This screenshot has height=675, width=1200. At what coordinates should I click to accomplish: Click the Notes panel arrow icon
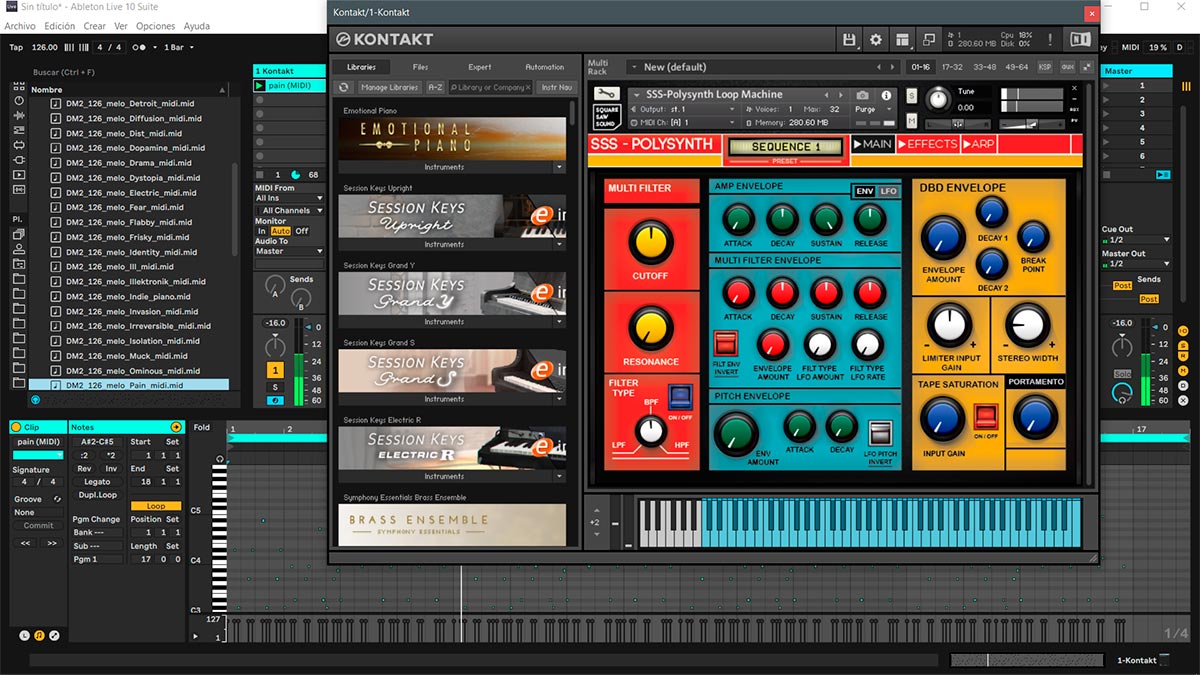click(x=176, y=427)
